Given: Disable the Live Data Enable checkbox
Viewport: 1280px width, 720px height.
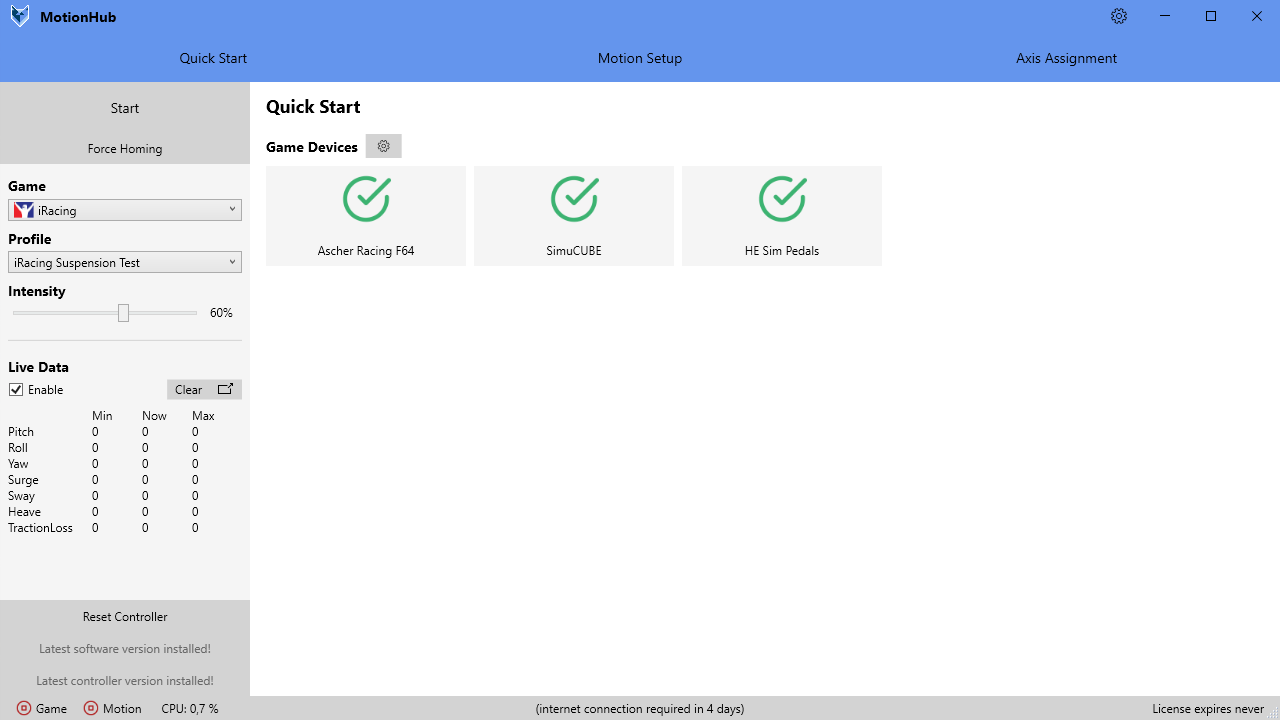Looking at the screenshot, I should coord(16,390).
